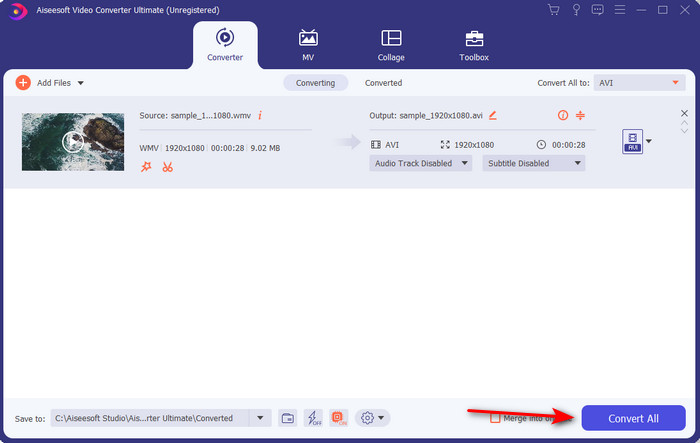Click the Convert All button
Image resolution: width=700 pixels, height=443 pixels.
633,418
